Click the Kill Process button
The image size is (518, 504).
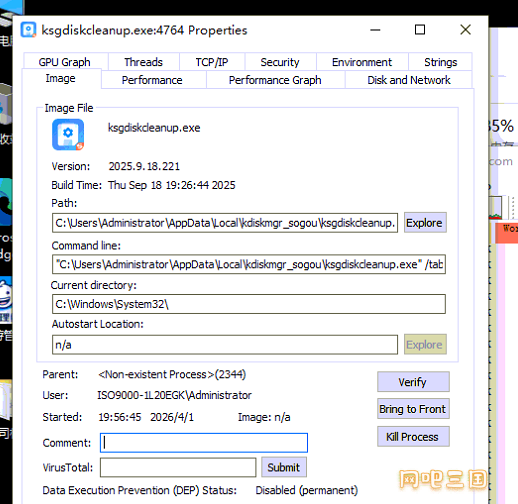(x=413, y=436)
